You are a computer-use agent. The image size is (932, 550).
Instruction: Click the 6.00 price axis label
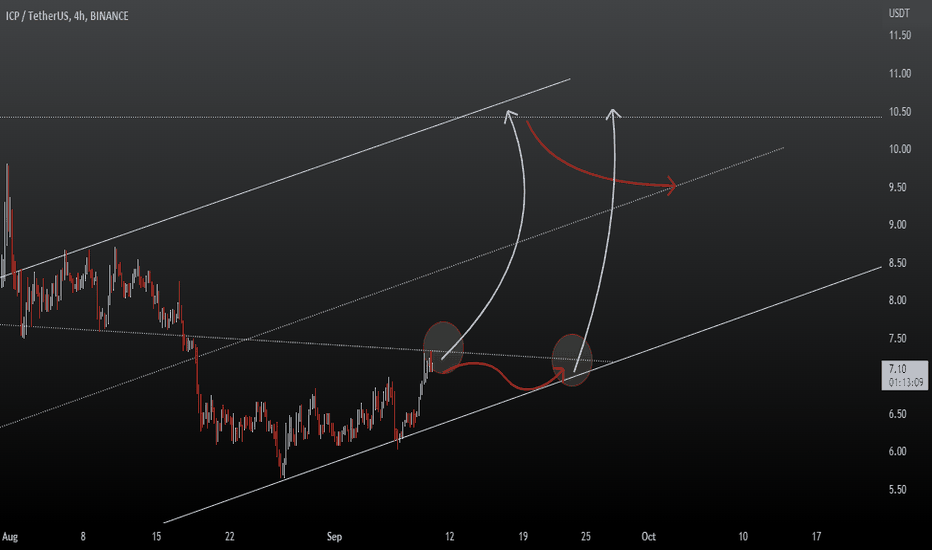click(898, 451)
